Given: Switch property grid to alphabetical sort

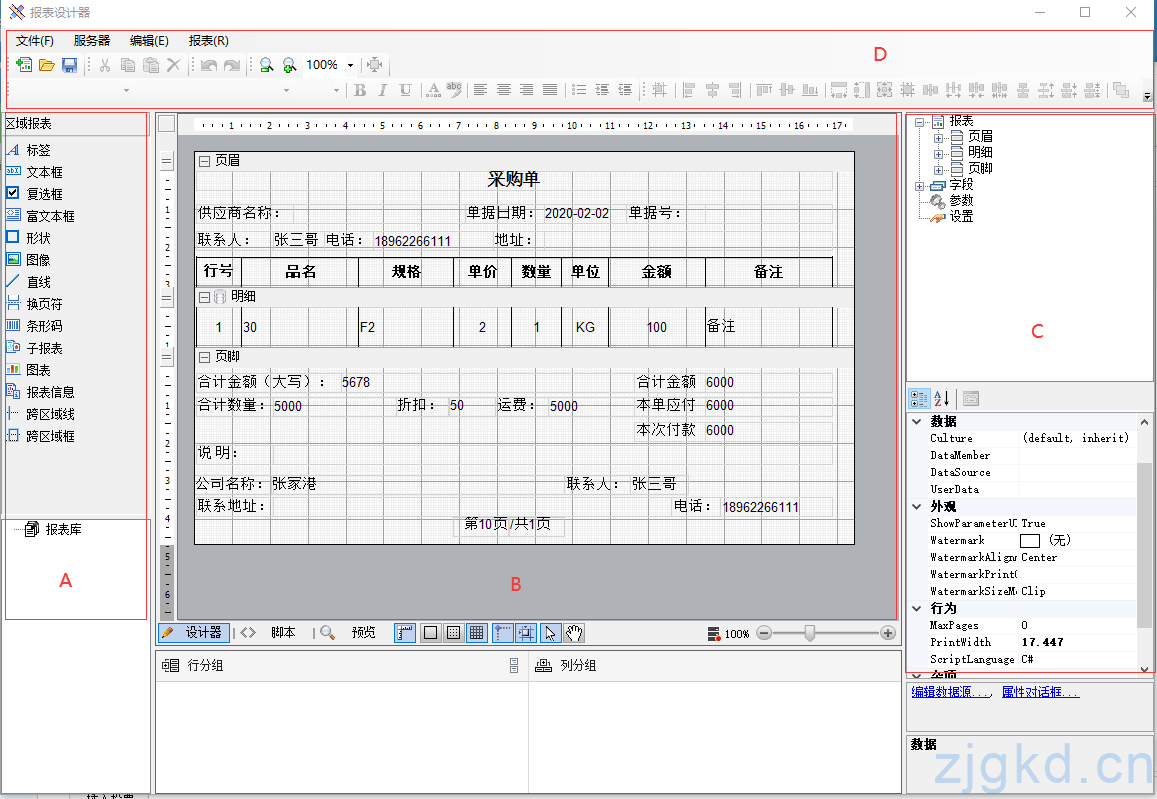Looking at the screenshot, I should coord(942,399).
